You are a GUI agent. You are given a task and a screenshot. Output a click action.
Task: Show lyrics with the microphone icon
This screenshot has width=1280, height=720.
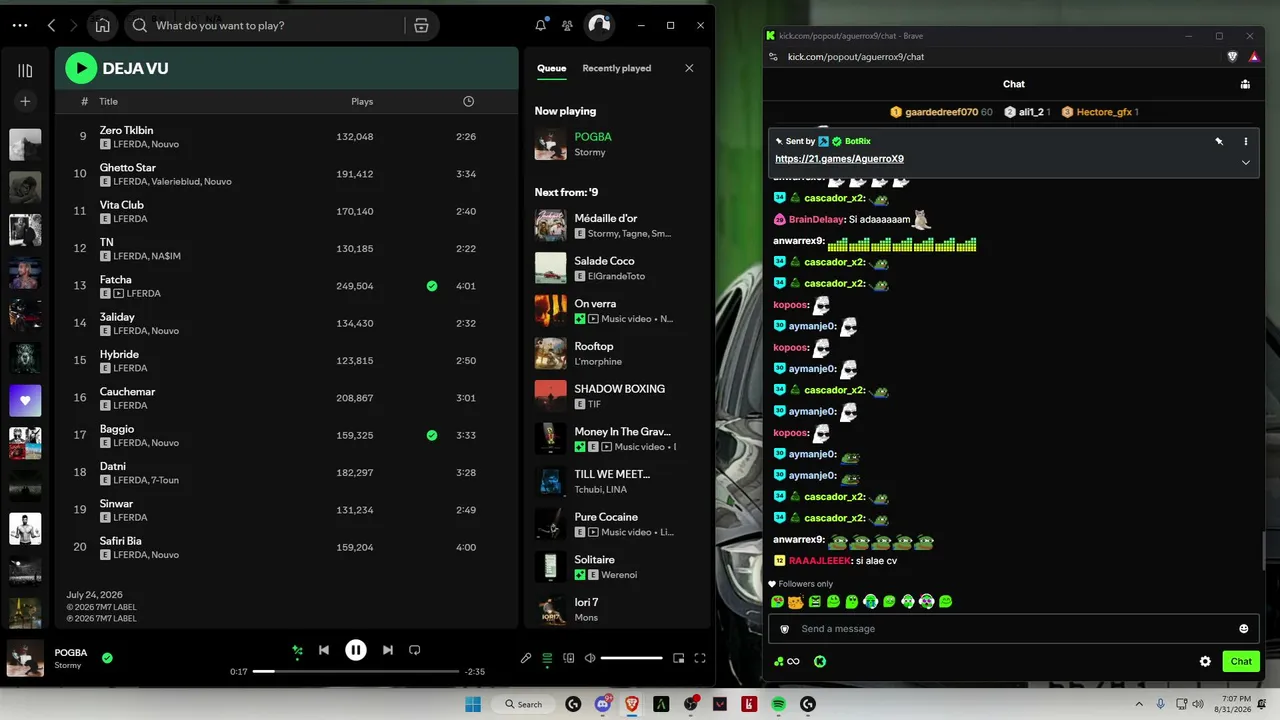click(x=526, y=658)
